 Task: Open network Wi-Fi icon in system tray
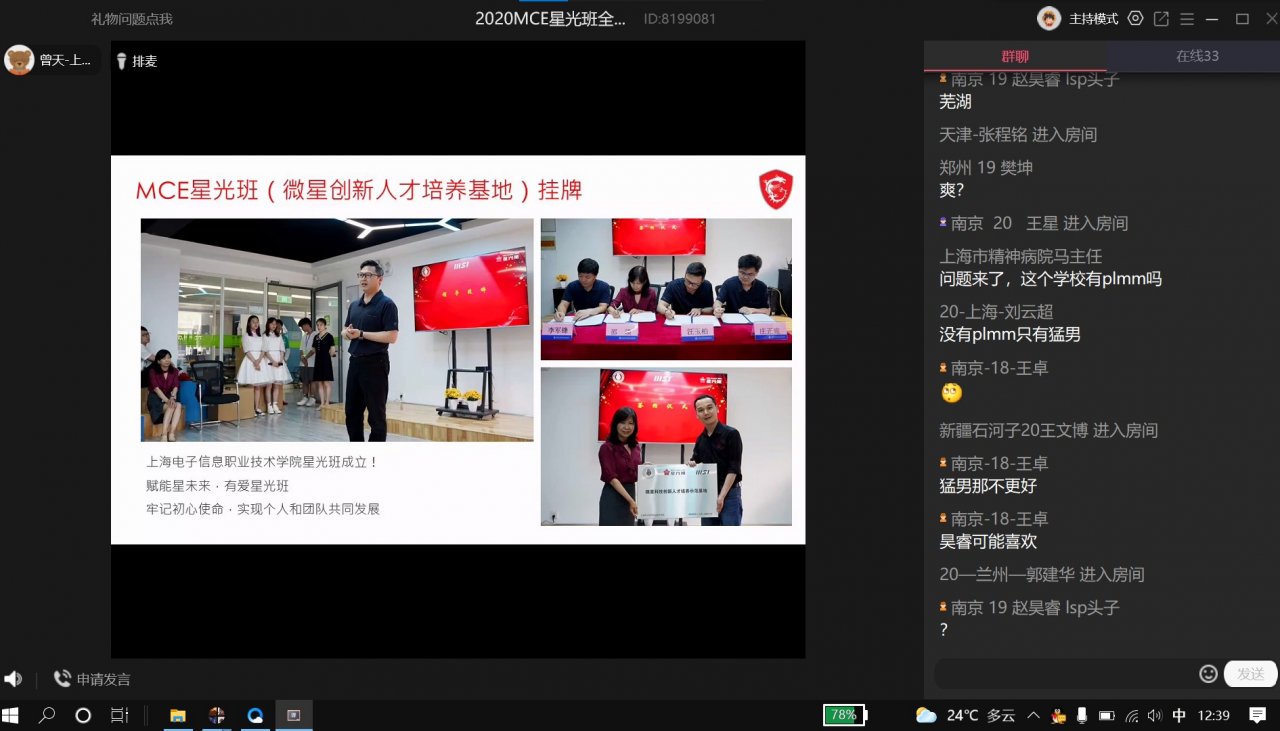[1132, 715]
